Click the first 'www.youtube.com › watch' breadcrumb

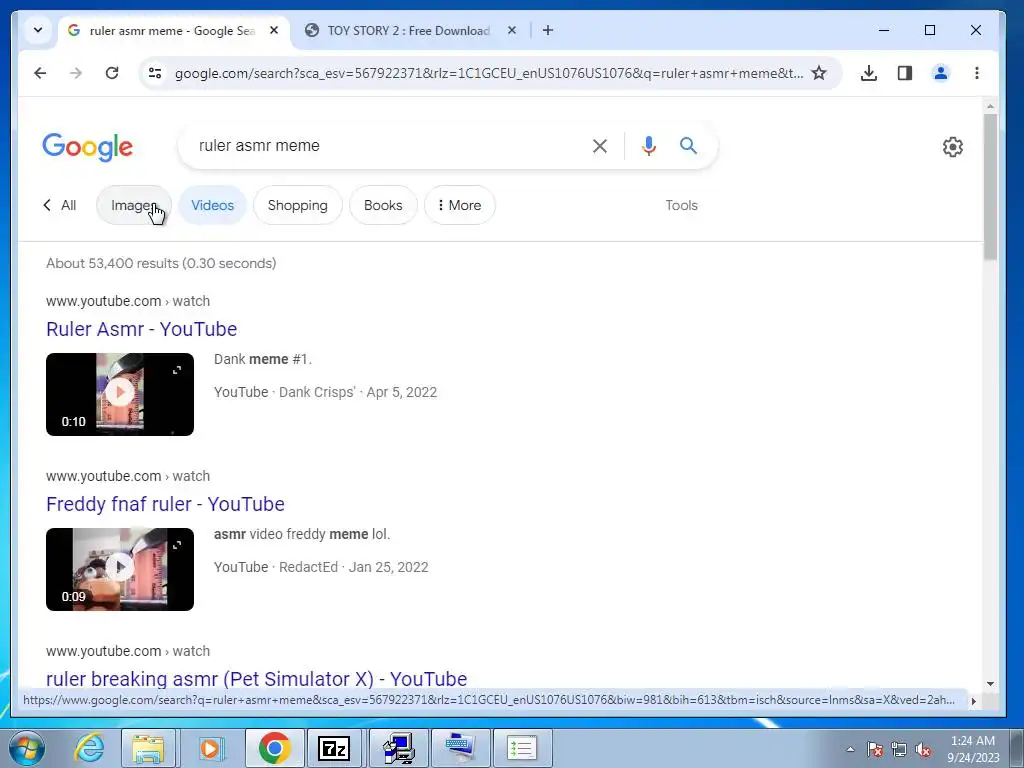click(x=128, y=301)
